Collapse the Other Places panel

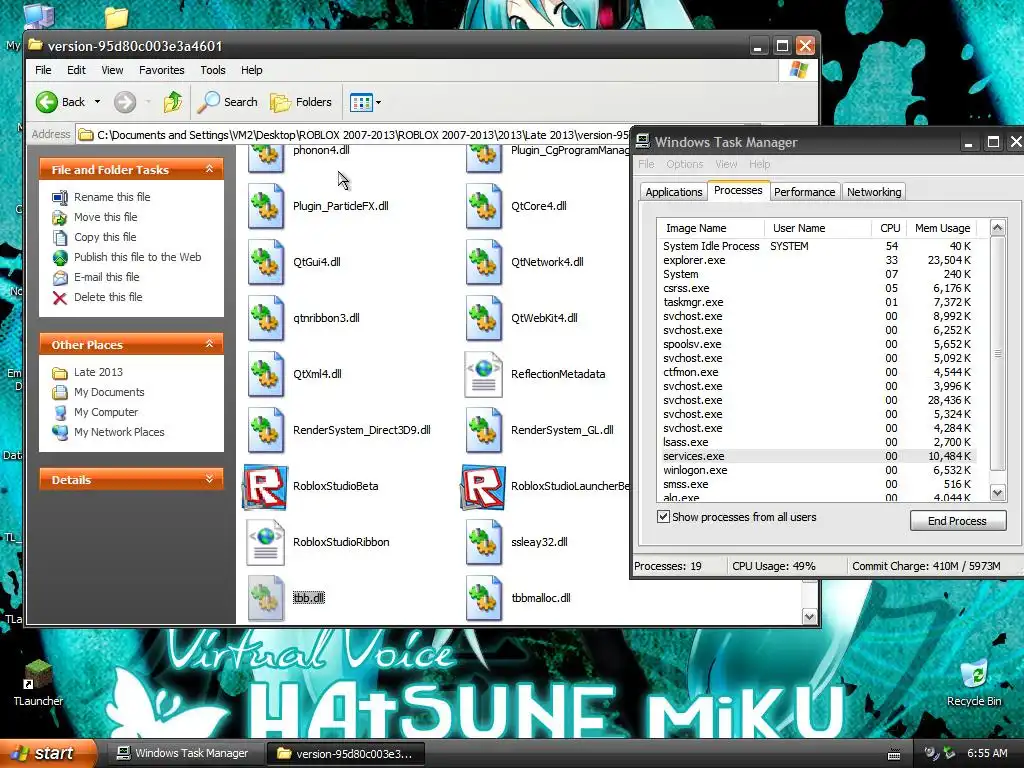[209, 344]
